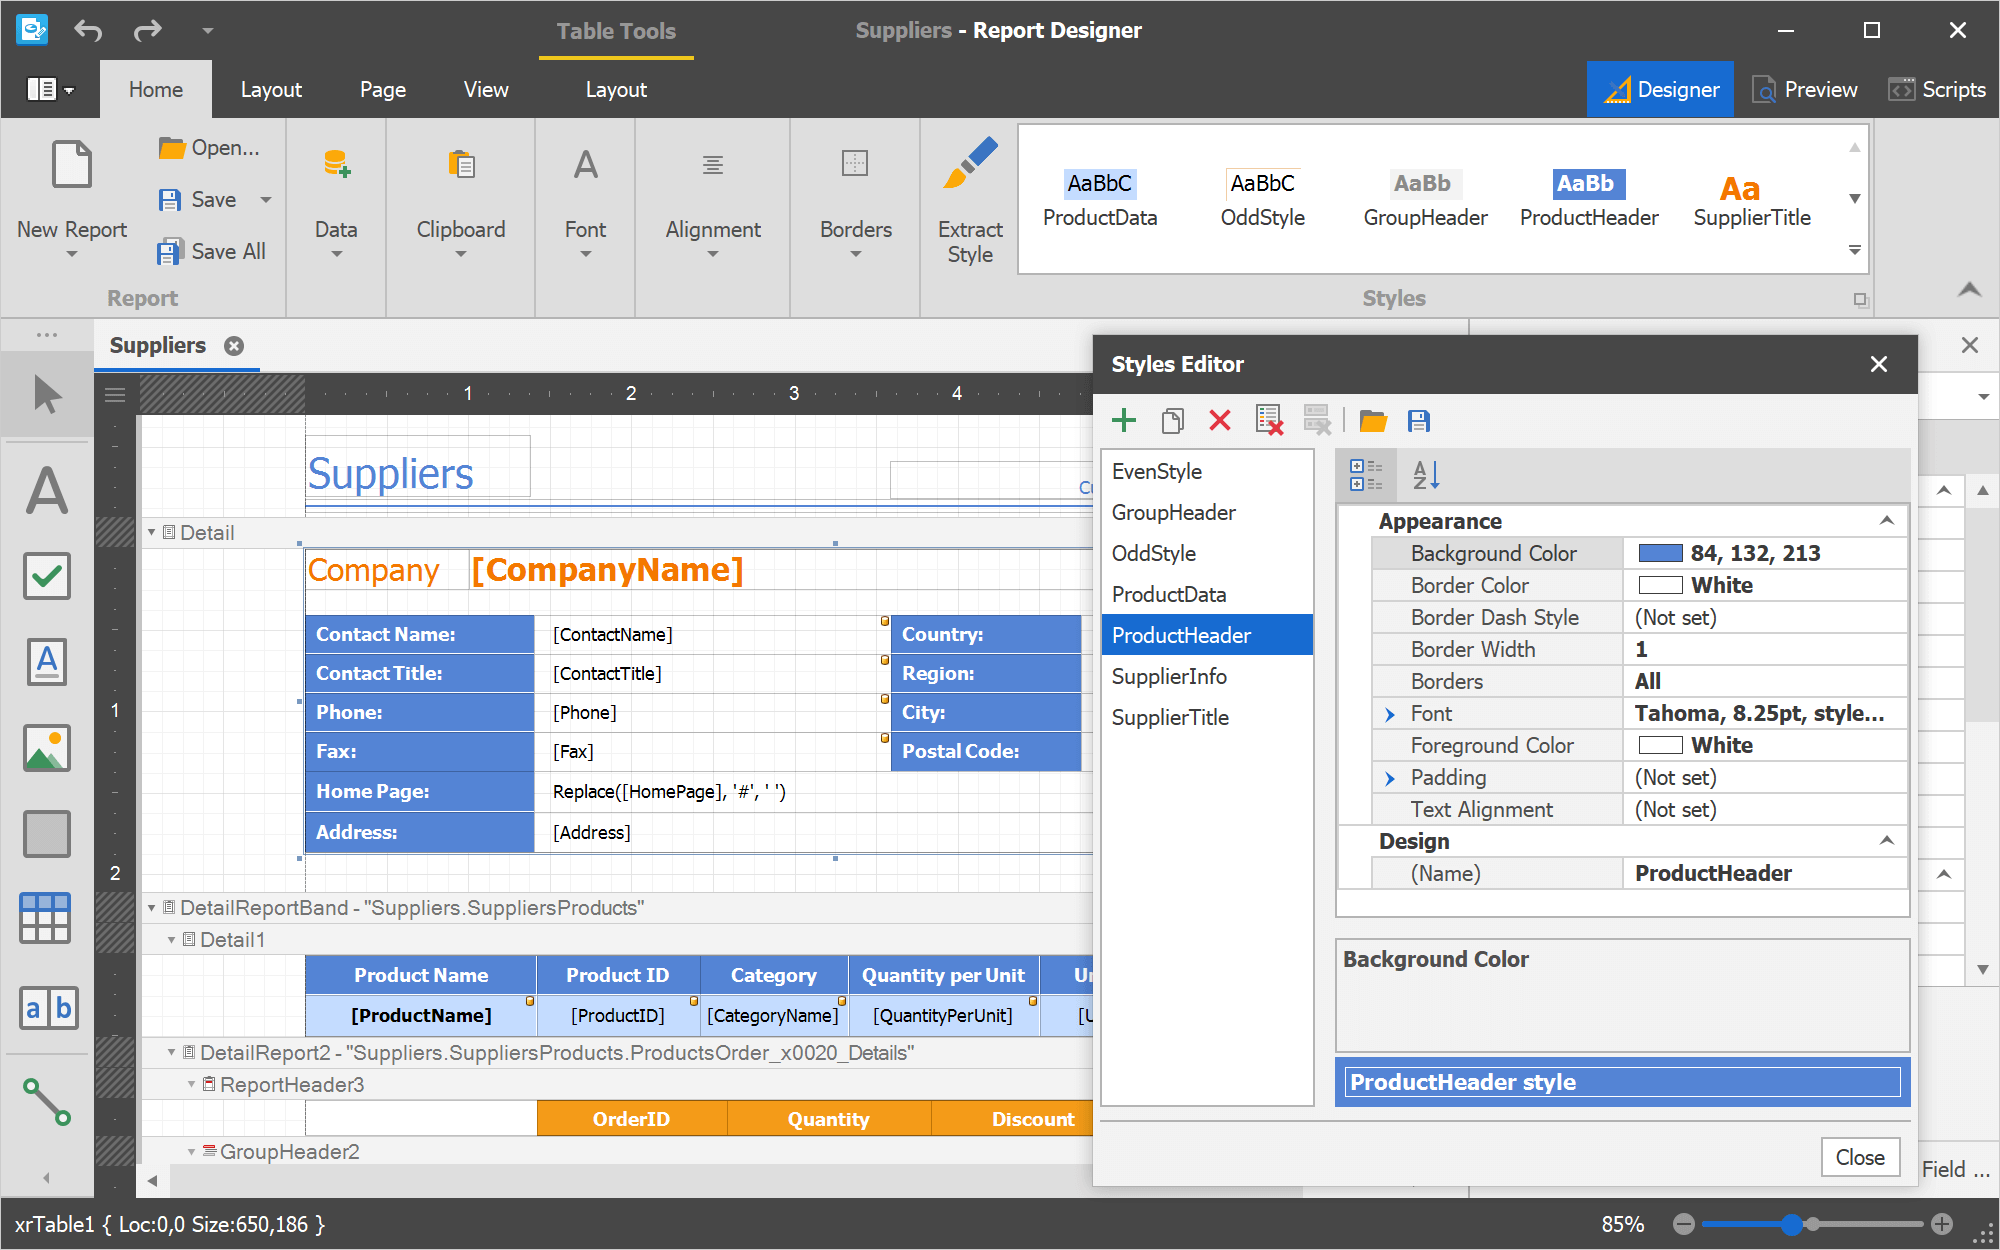Click the Copy style icon in Styles Editor
The image size is (2000, 1250).
(x=1172, y=421)
